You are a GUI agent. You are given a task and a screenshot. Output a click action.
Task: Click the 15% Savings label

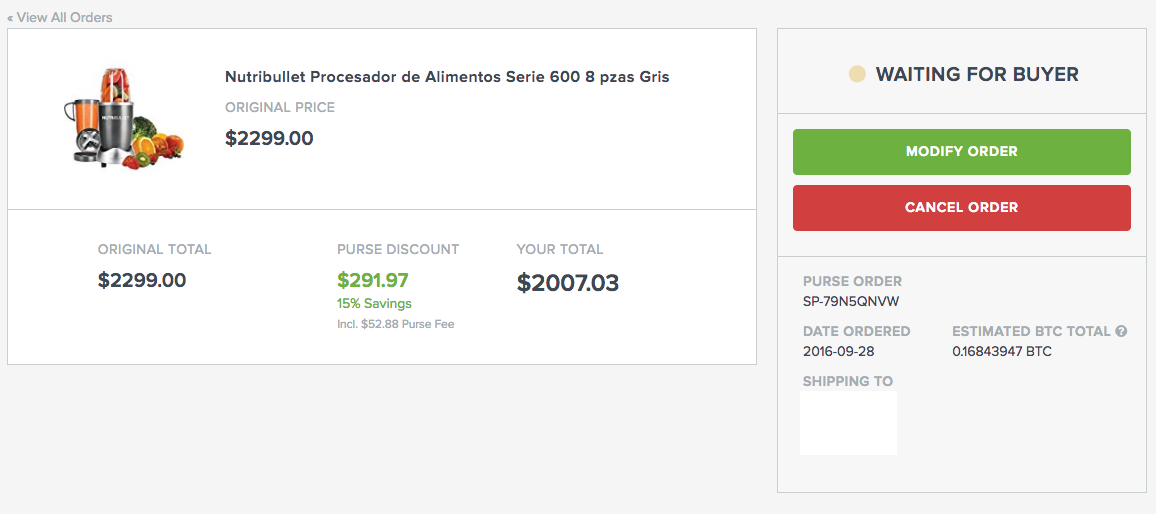374,303
